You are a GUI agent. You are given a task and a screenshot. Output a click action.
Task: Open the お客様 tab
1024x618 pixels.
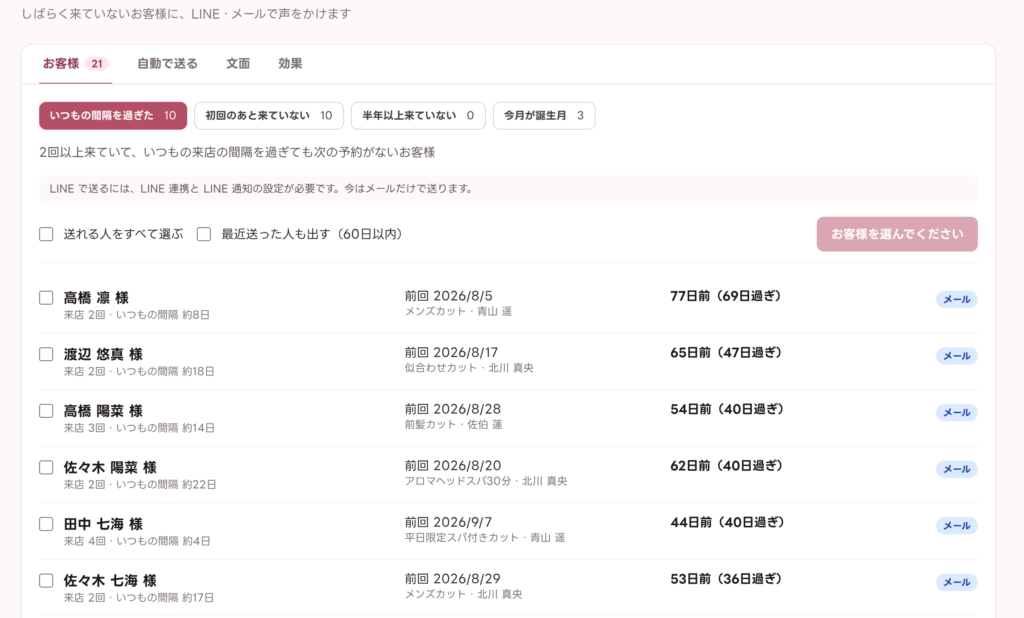tap(75, 64)
